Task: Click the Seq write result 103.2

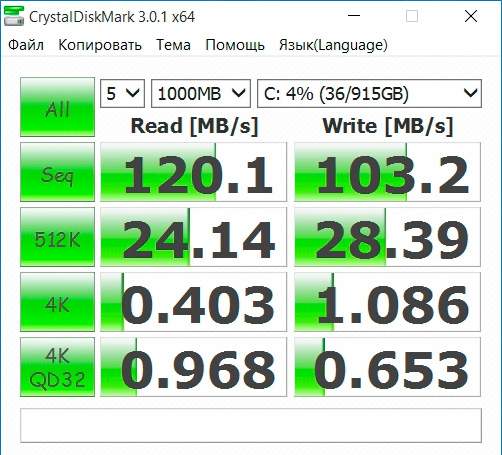Action: tap(387, 172)
